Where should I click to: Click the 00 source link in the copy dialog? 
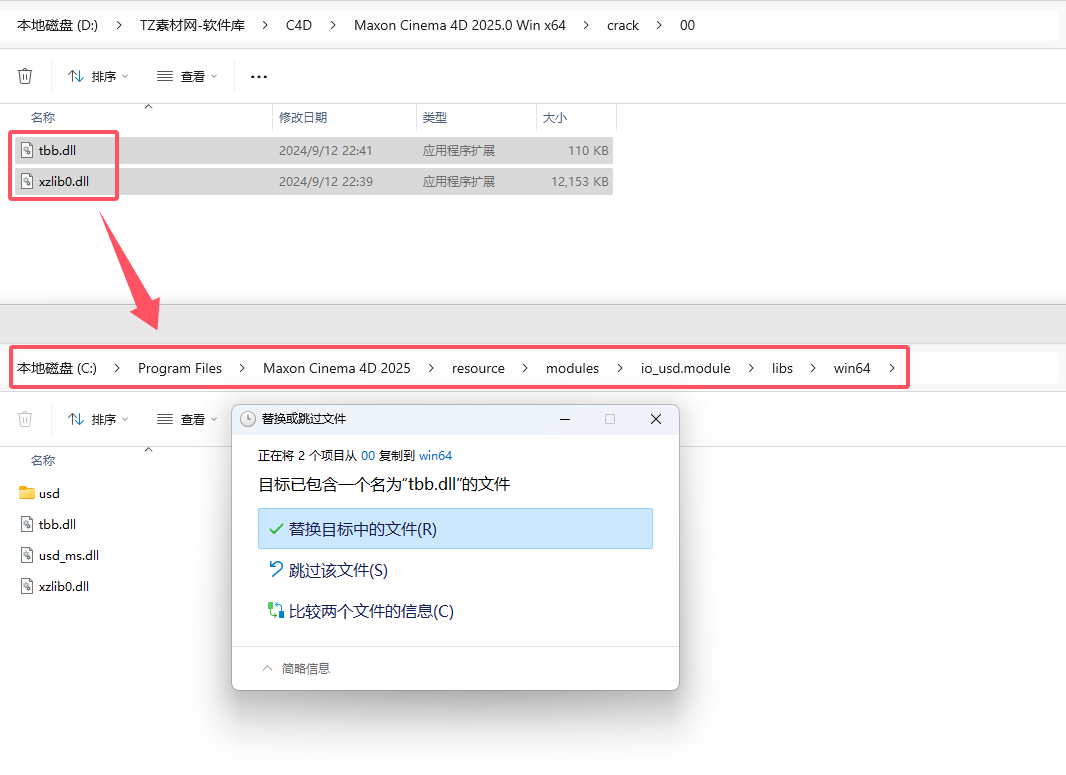(368, 455)
